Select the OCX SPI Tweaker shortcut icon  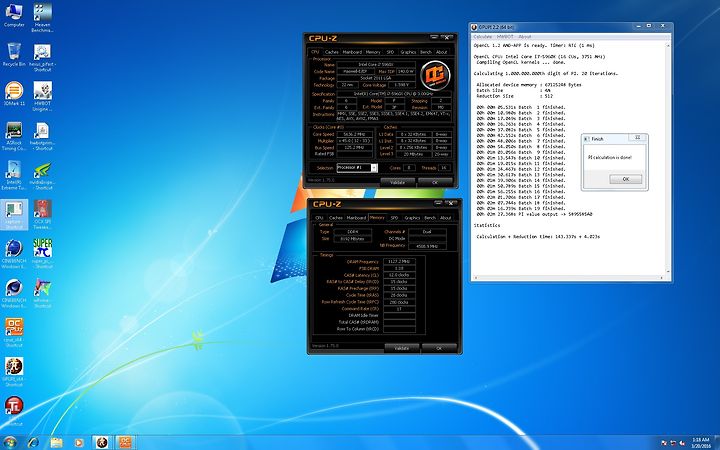[x=42, y=214]
